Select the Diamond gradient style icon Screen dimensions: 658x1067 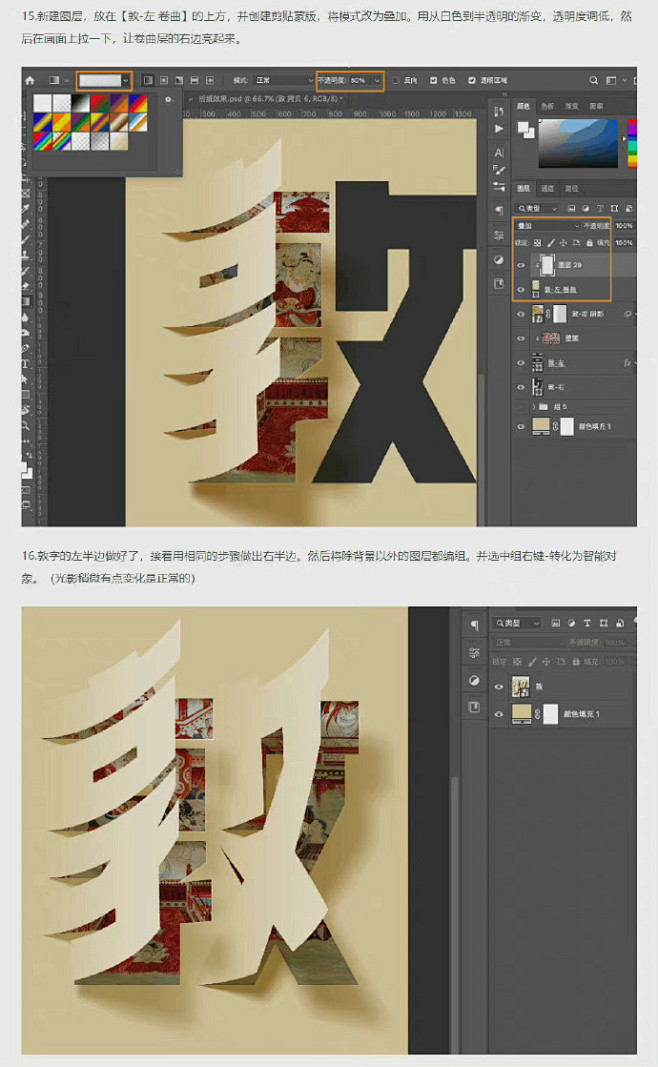tap(210, 80)
